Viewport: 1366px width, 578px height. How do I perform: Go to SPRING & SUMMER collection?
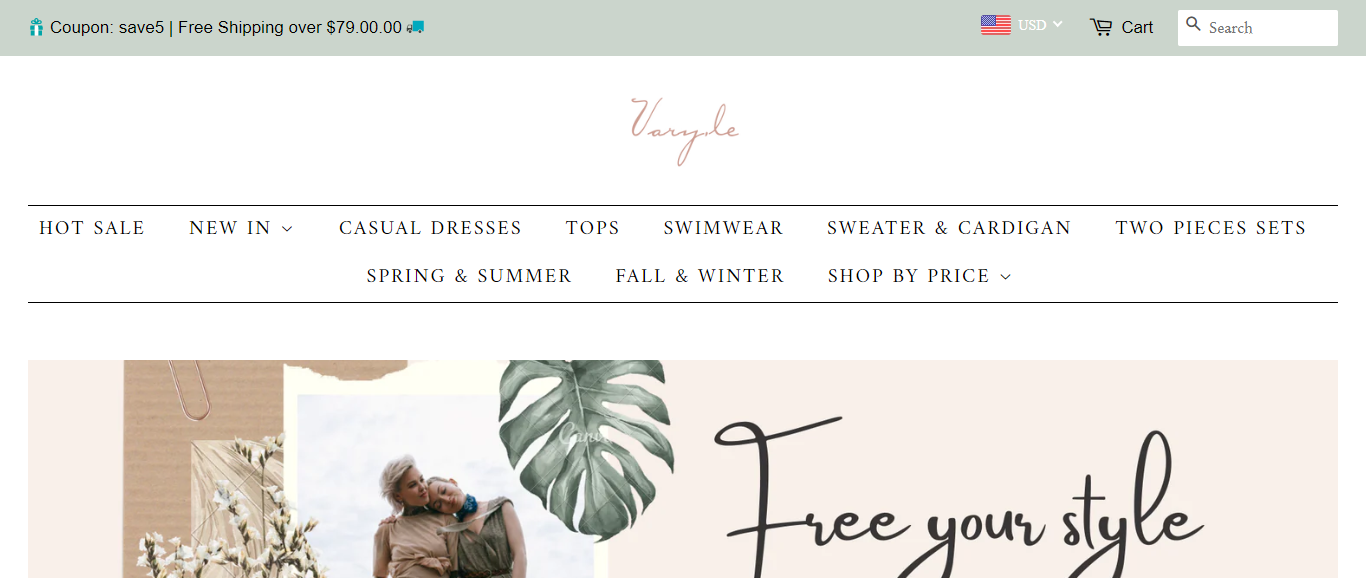(x=469, y=276)
